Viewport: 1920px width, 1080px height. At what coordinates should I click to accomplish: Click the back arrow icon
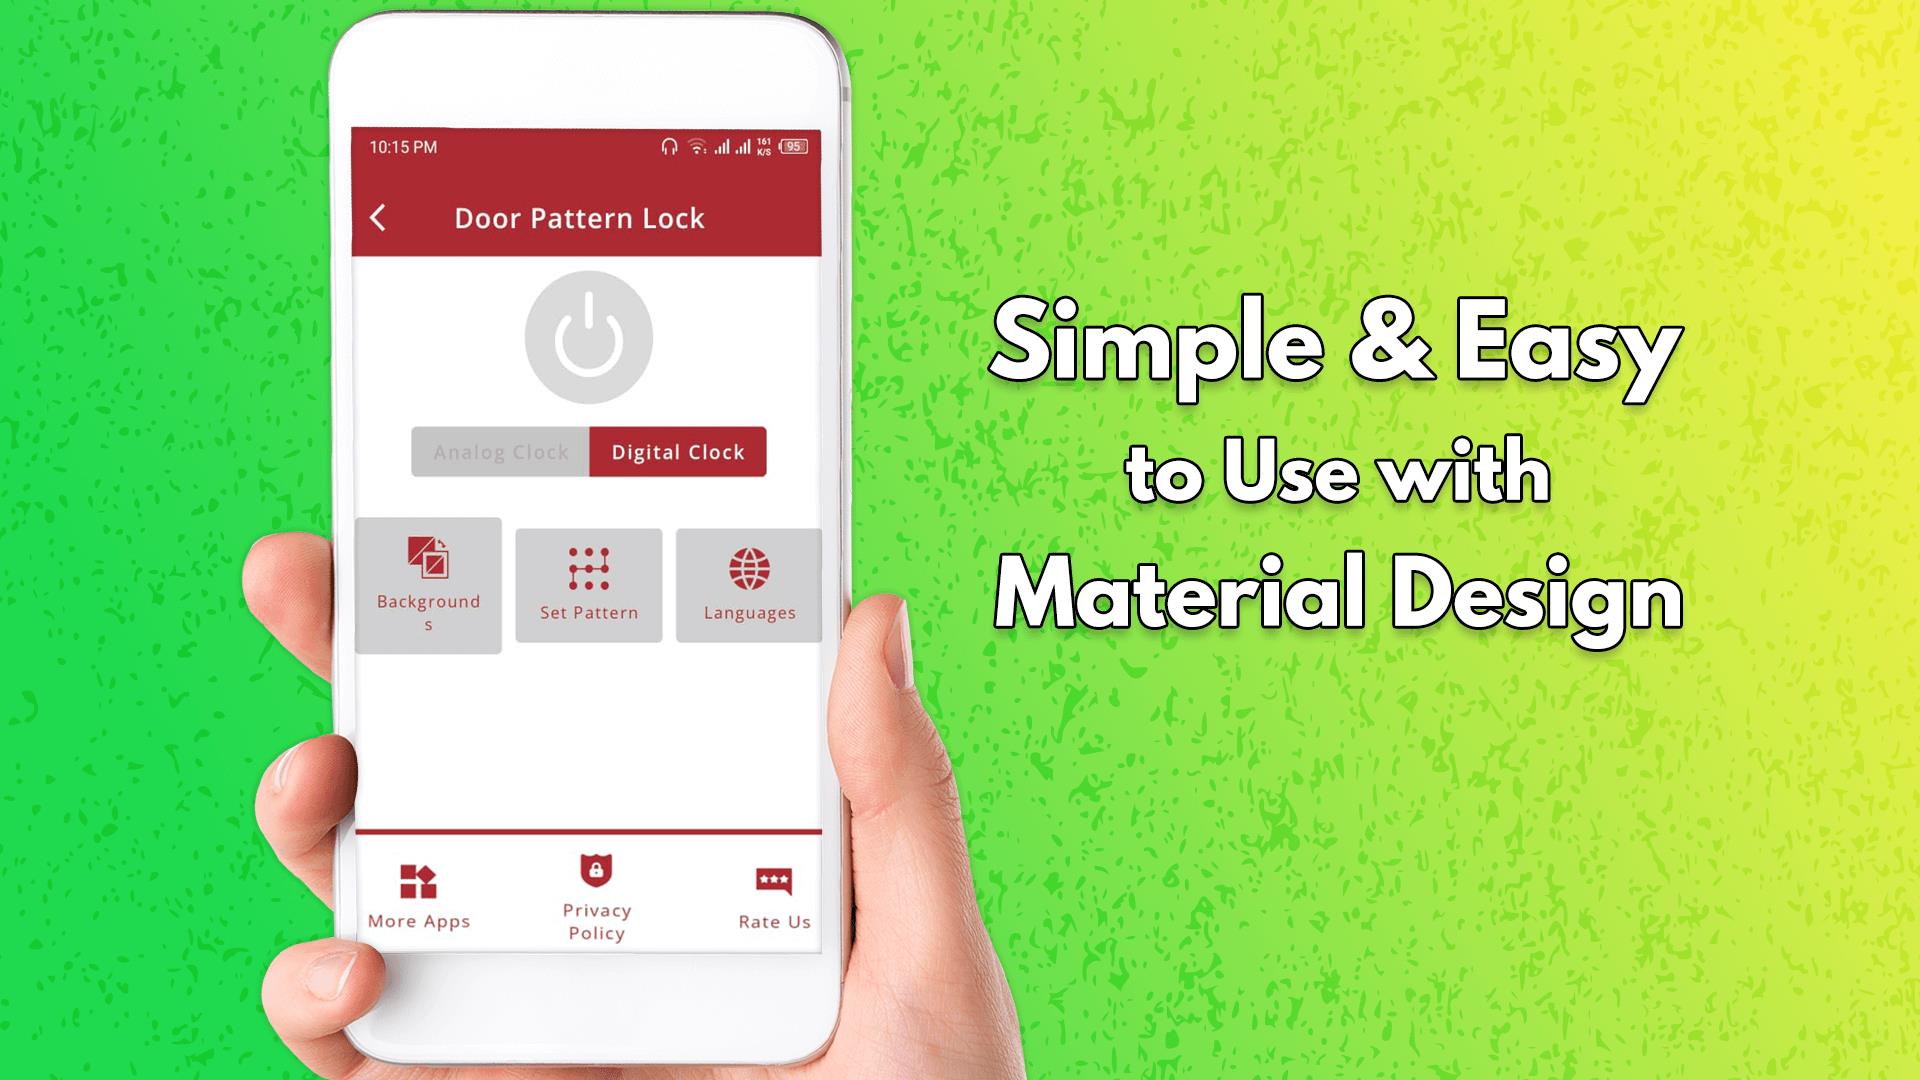pos(380,216)
